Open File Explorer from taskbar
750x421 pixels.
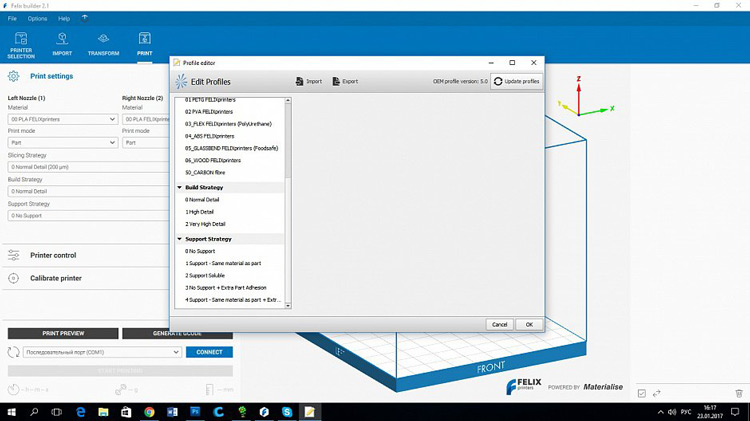click(x=103, y=412)
